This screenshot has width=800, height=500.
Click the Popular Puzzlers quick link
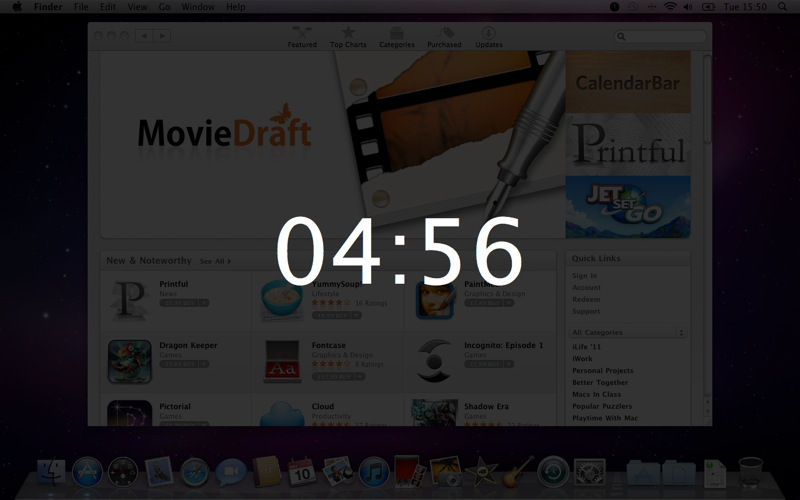[x=602, y=406]
